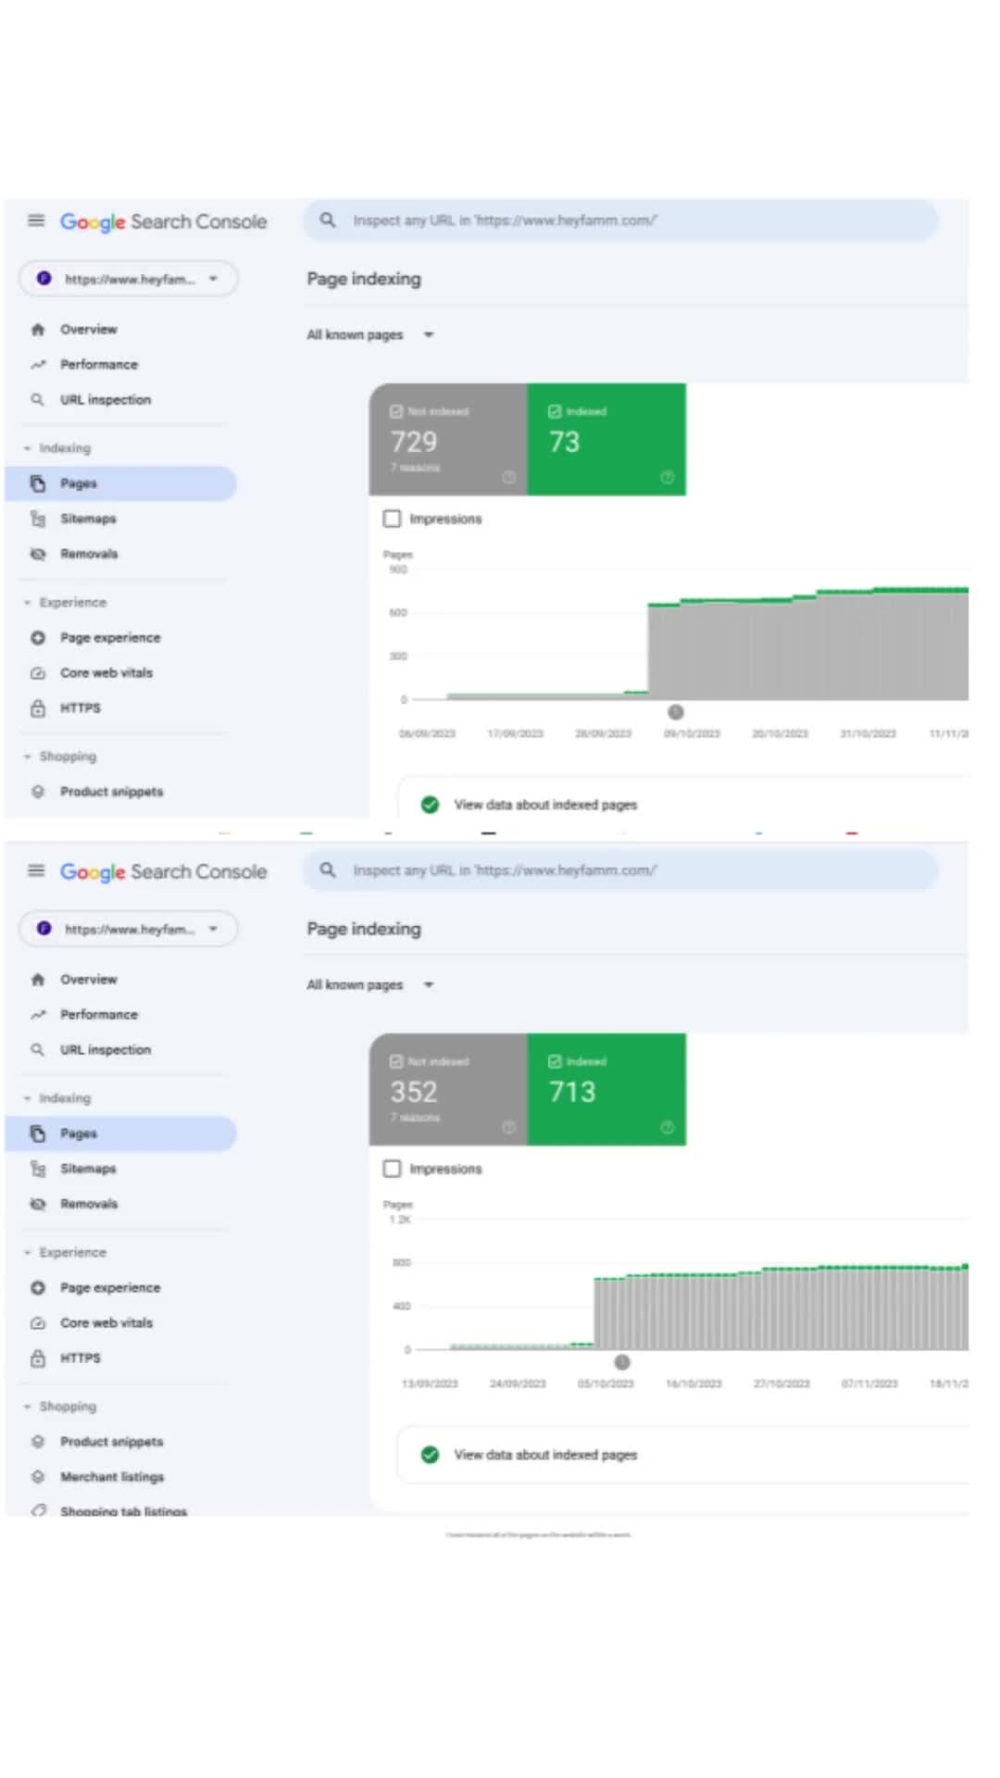Click Google Search Console logo in top screenshot
1000x1778 pixels.
(163, 221)
